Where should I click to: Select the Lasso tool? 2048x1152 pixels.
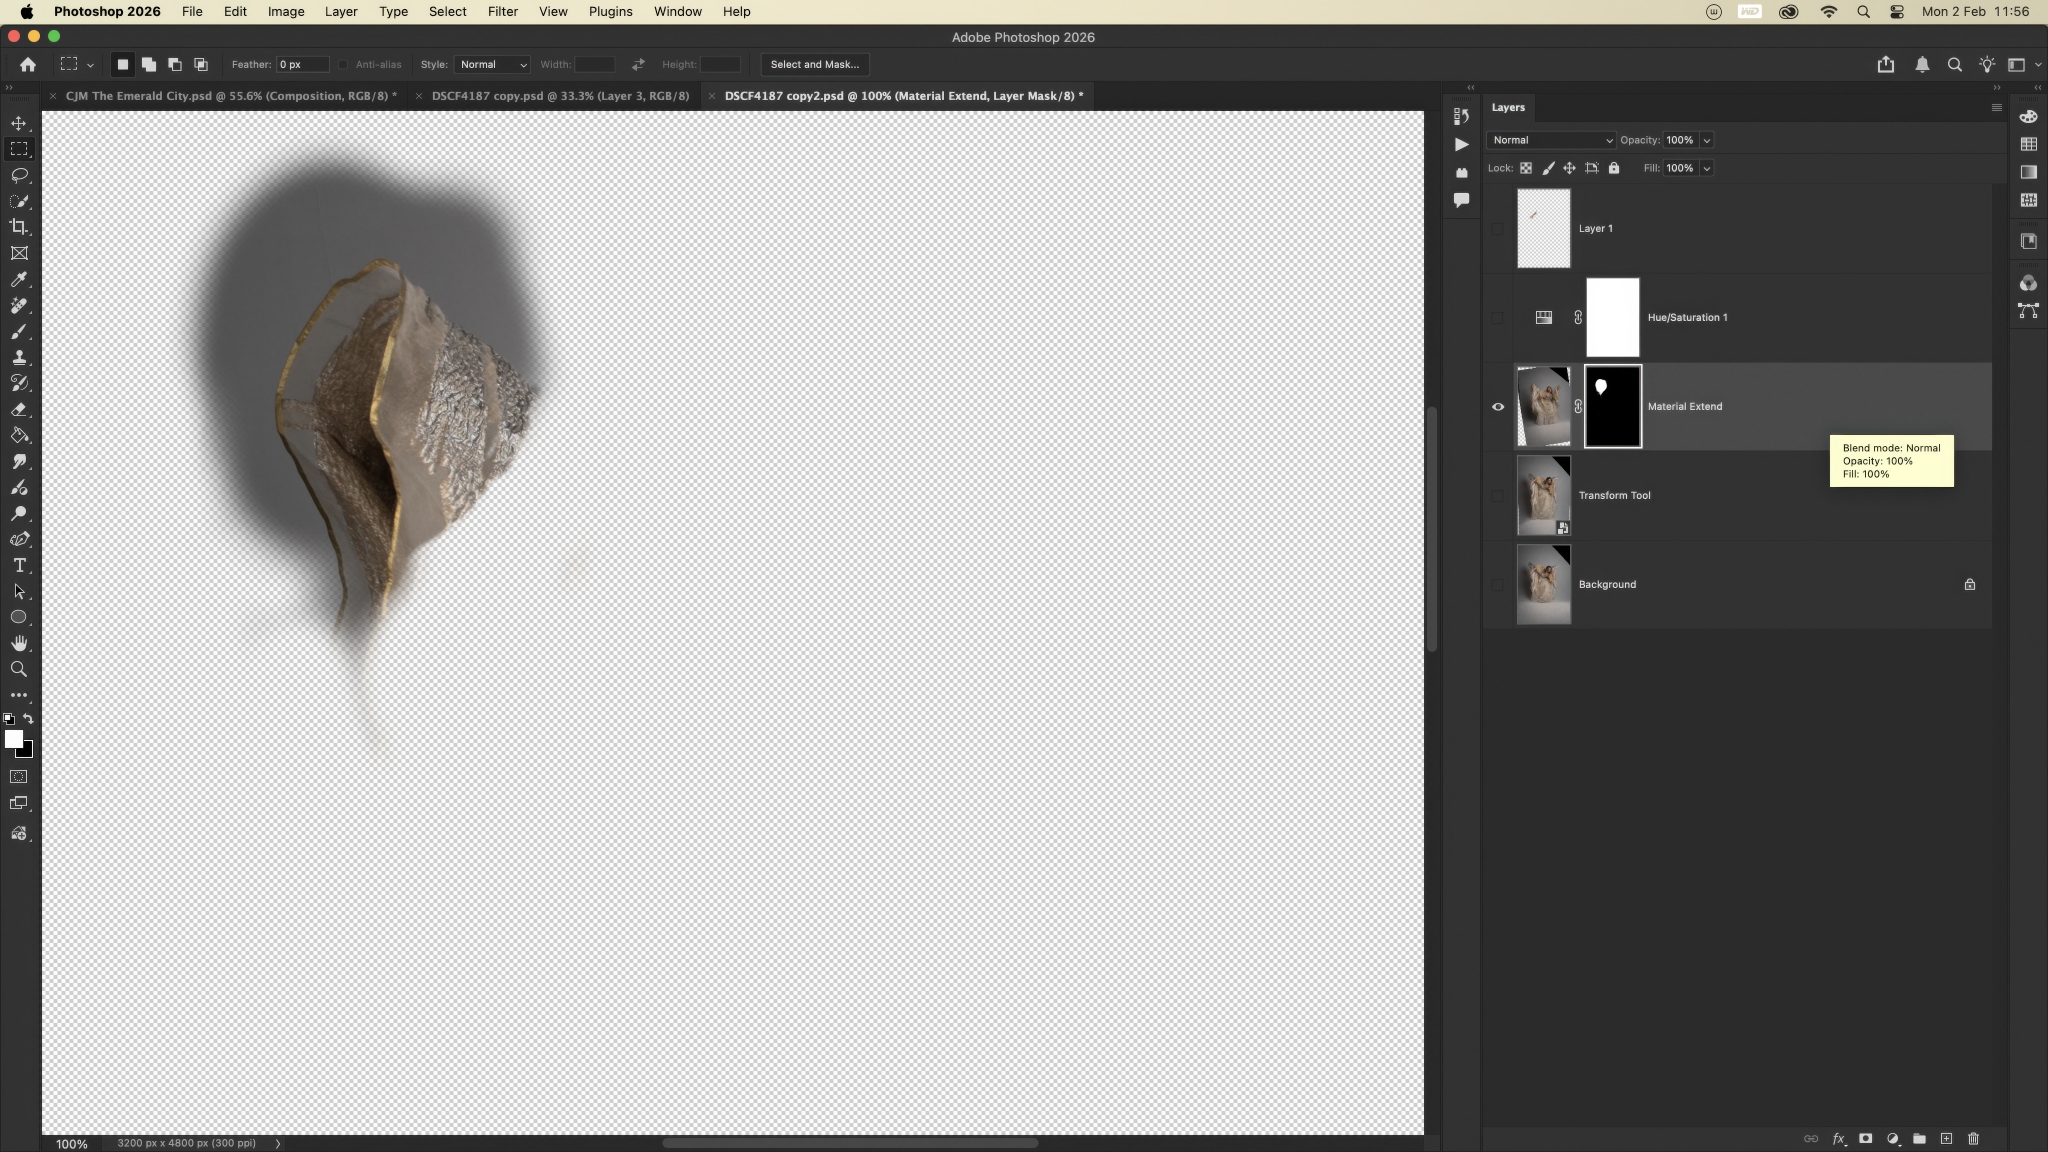[19, 175]
